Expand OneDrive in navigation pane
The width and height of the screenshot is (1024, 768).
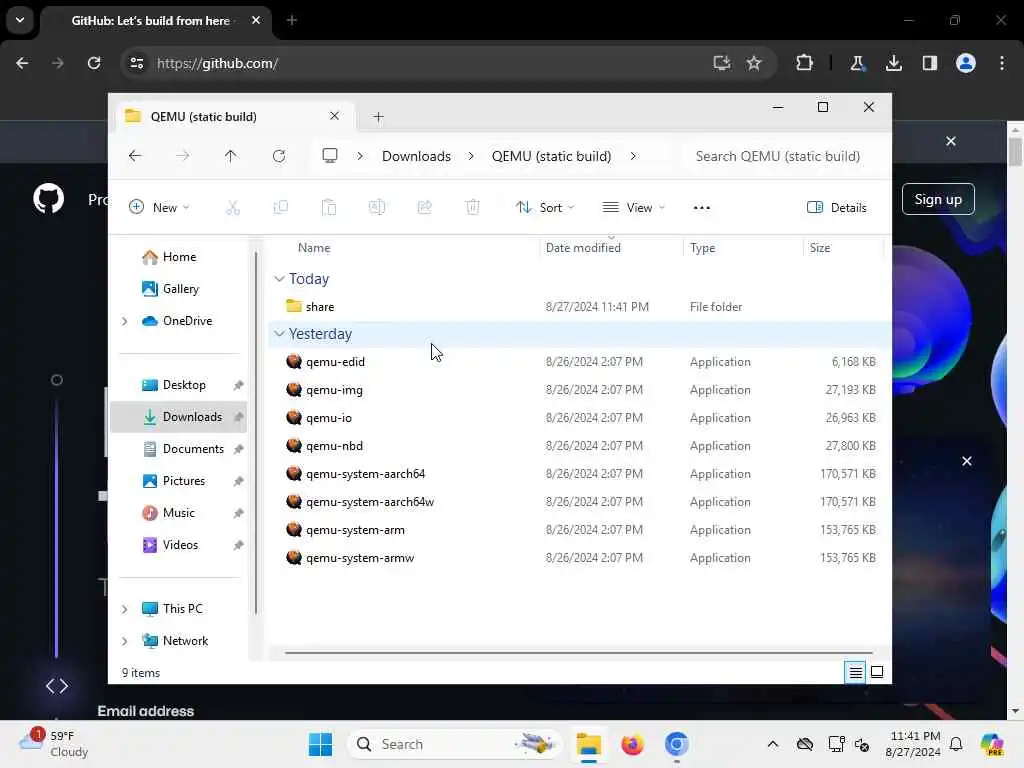click(125, 321)
